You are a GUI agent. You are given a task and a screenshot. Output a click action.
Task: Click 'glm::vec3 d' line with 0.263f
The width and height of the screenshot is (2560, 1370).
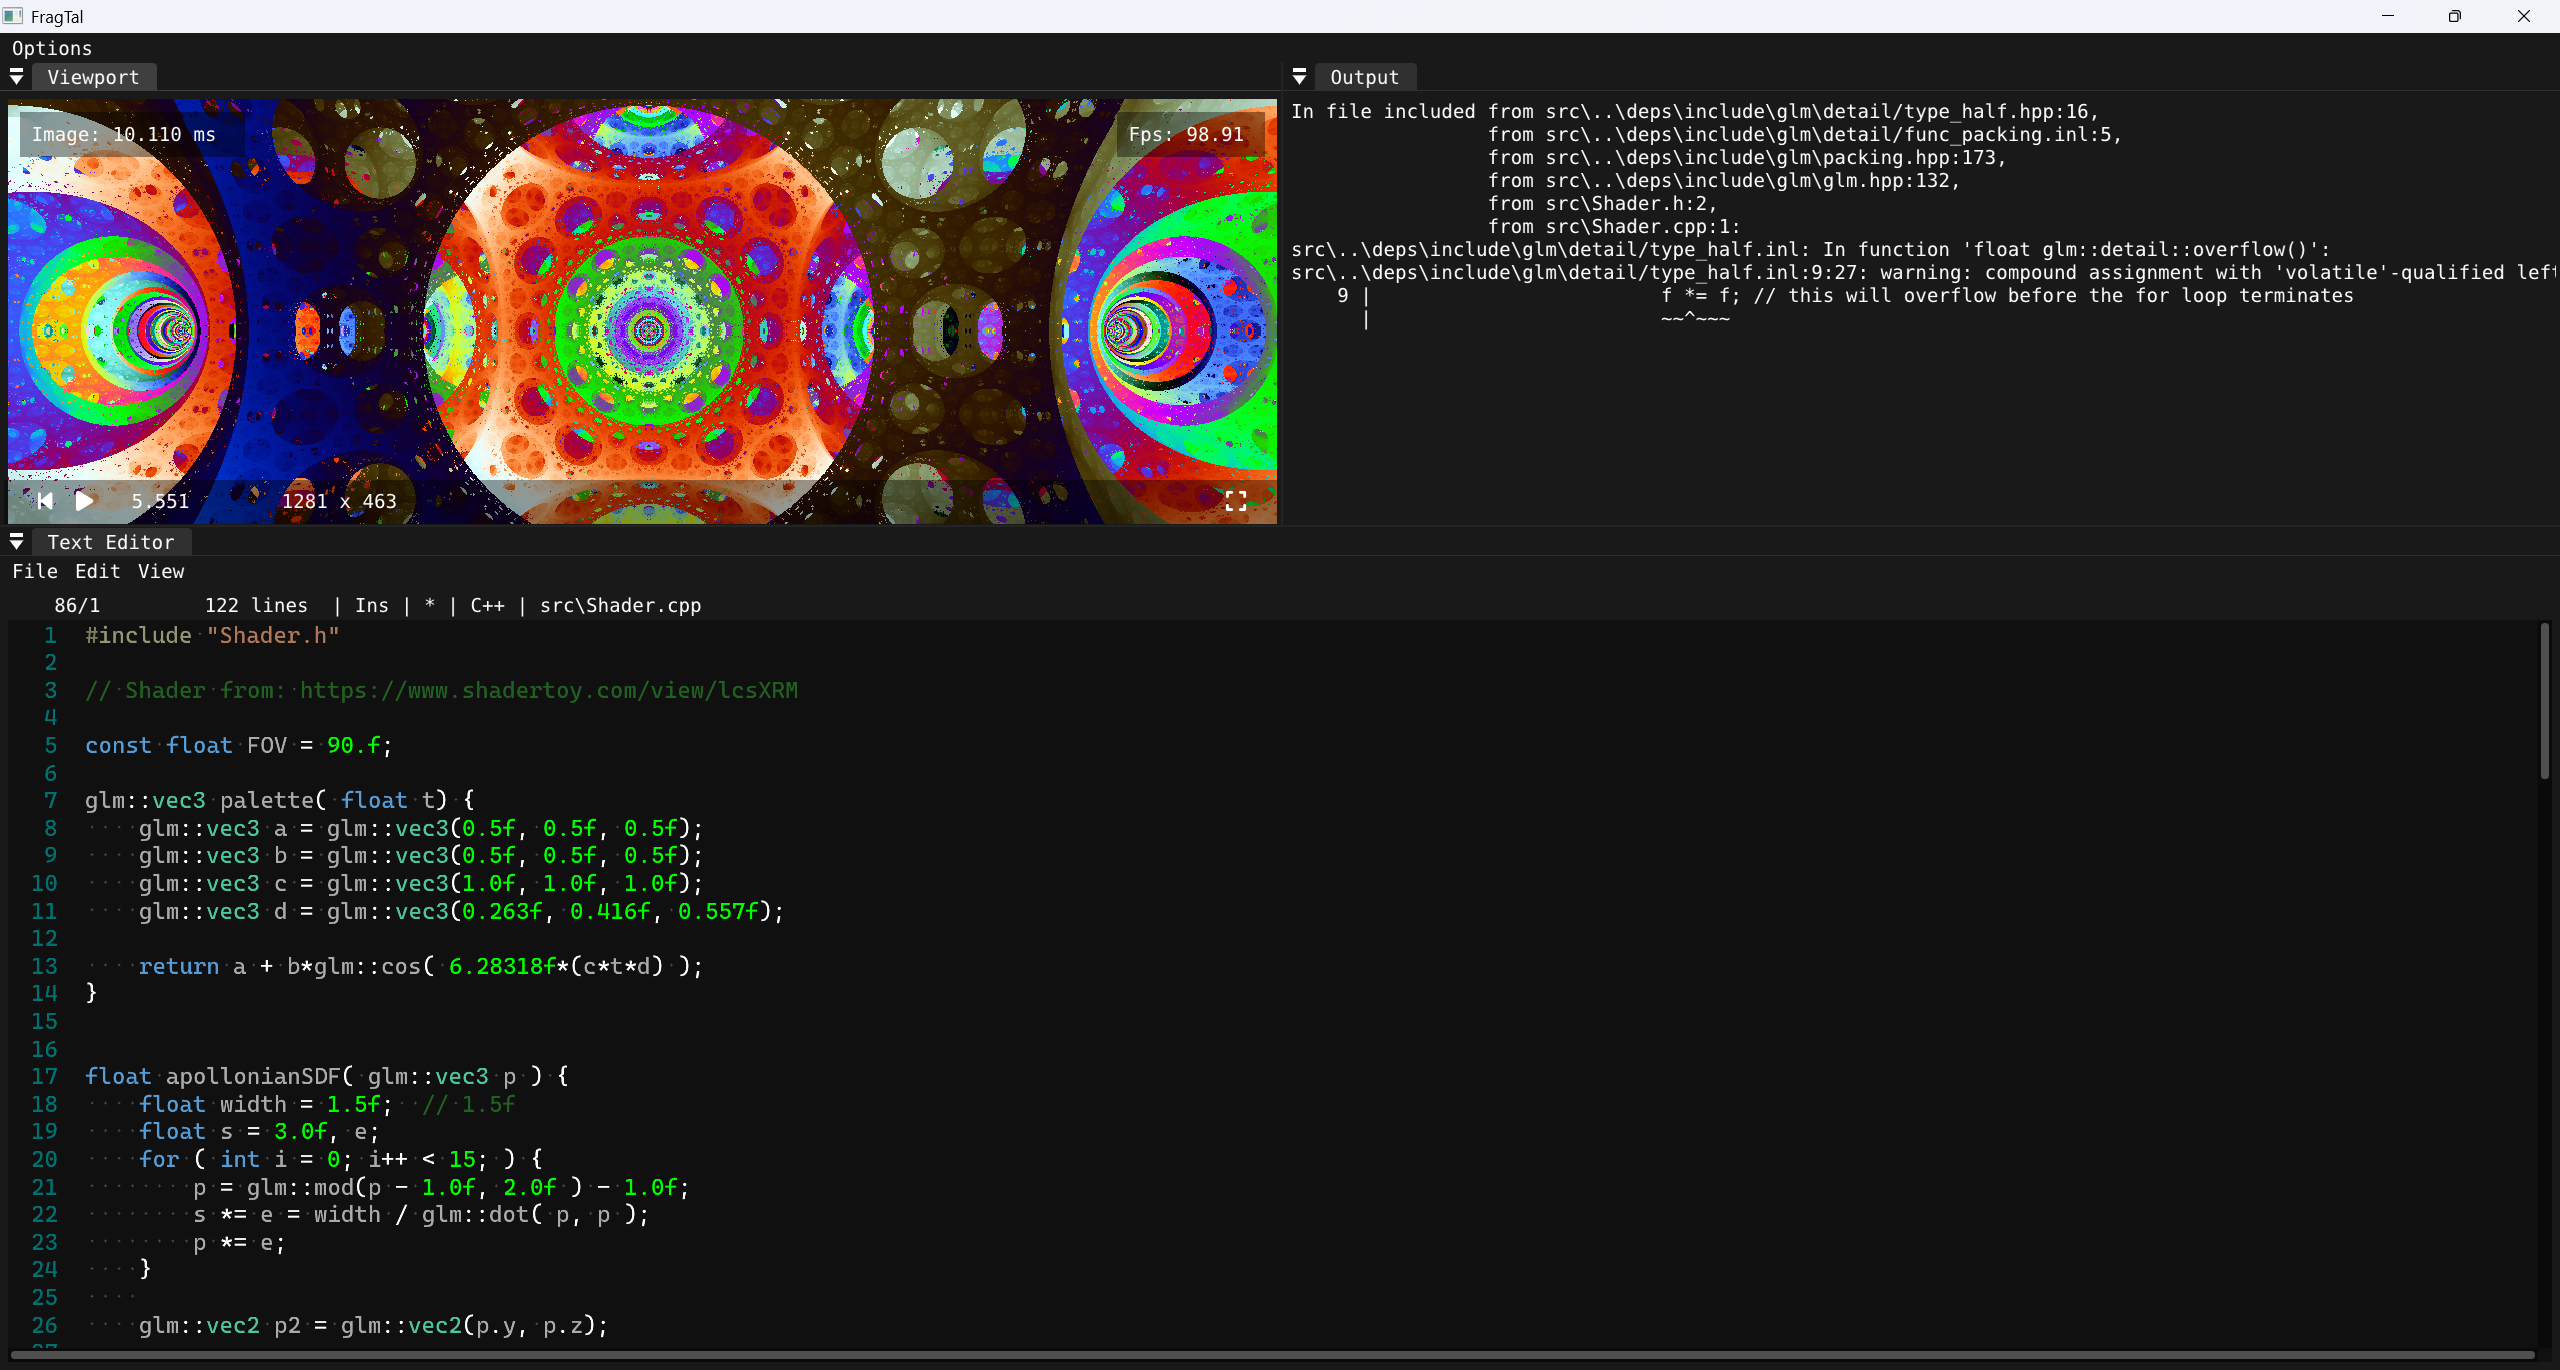pos(461,911)
